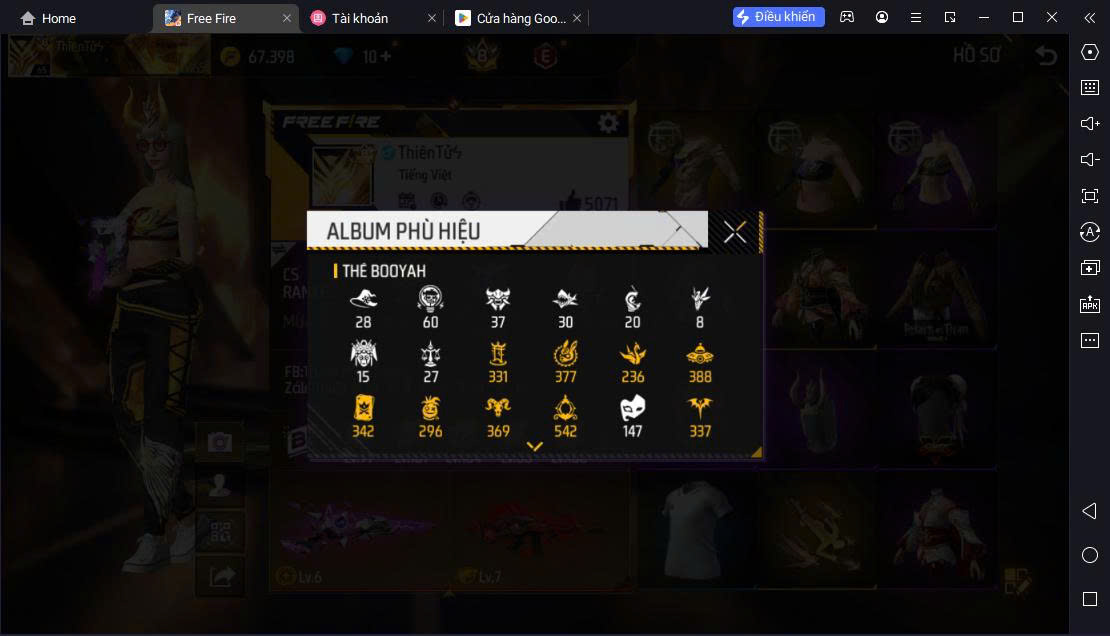Open the emulator hamburger menu
This screenshot has width=1110, height=636.
(x=915, y=18)
